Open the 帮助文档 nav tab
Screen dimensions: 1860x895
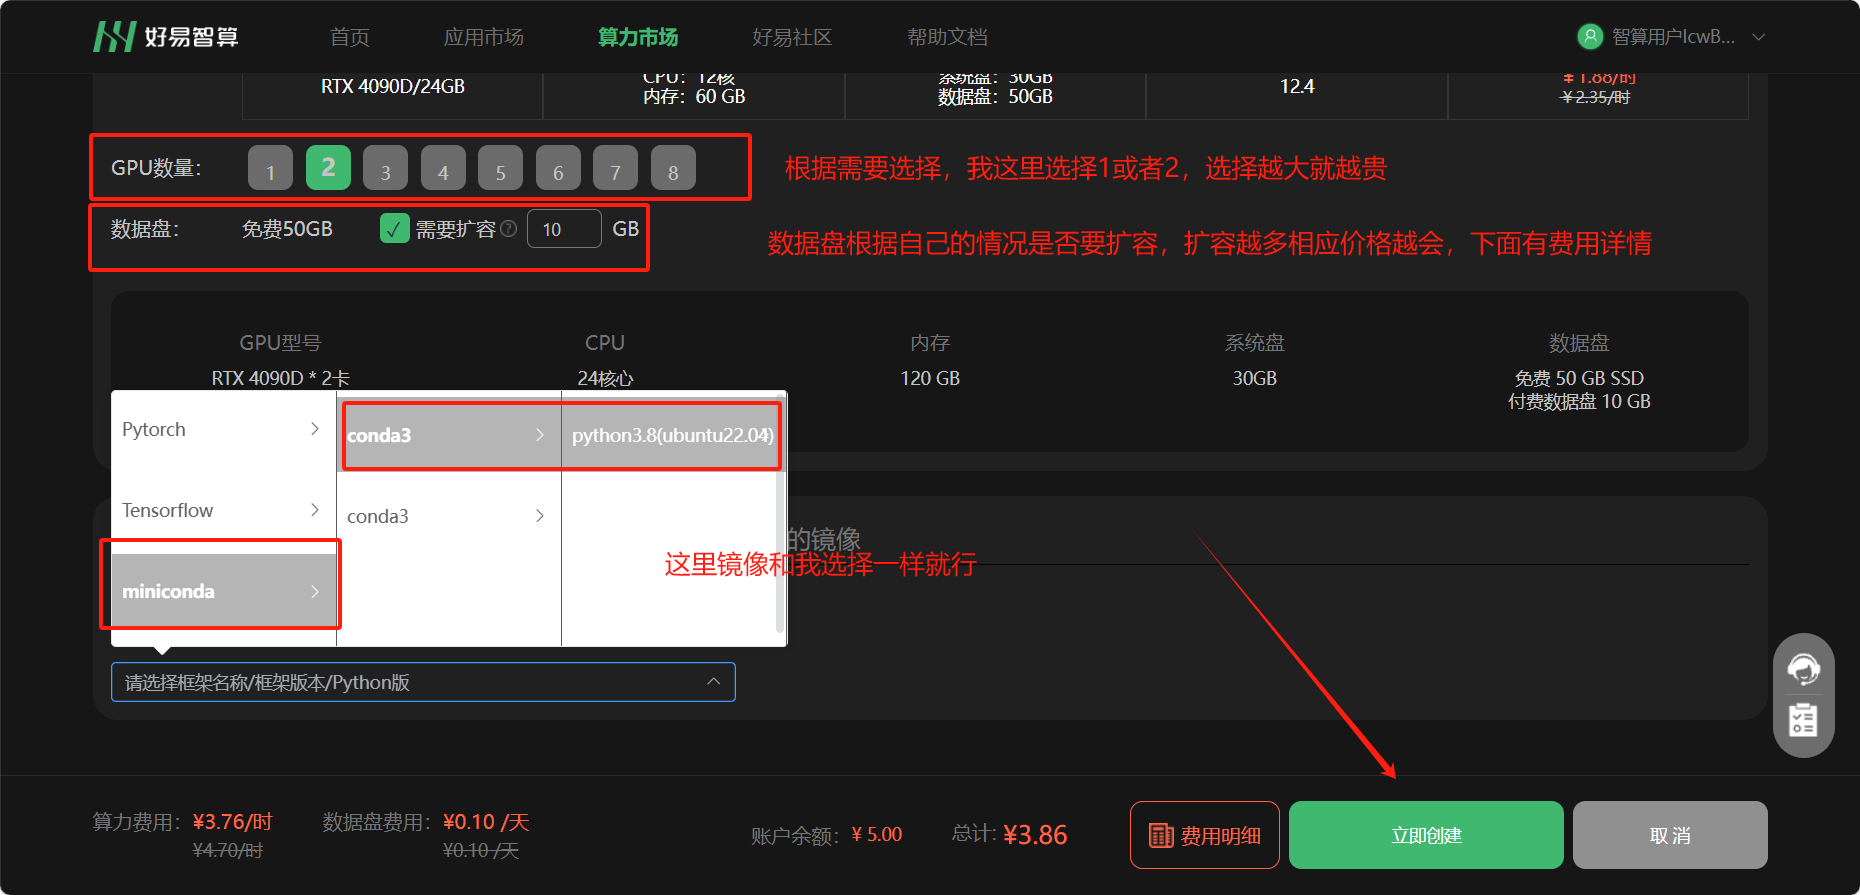pos(947,37)
